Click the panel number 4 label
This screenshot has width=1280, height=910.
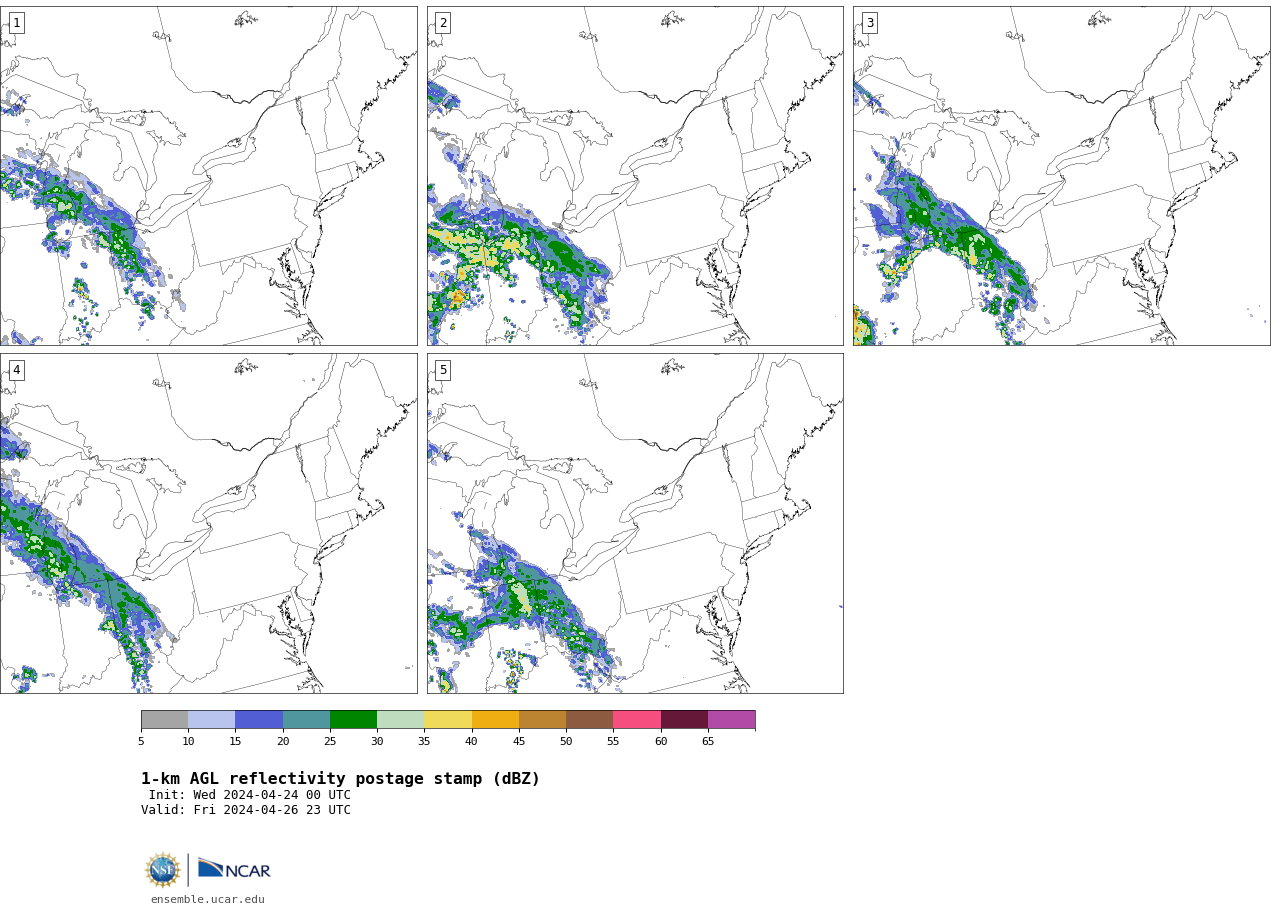point(16,370)
